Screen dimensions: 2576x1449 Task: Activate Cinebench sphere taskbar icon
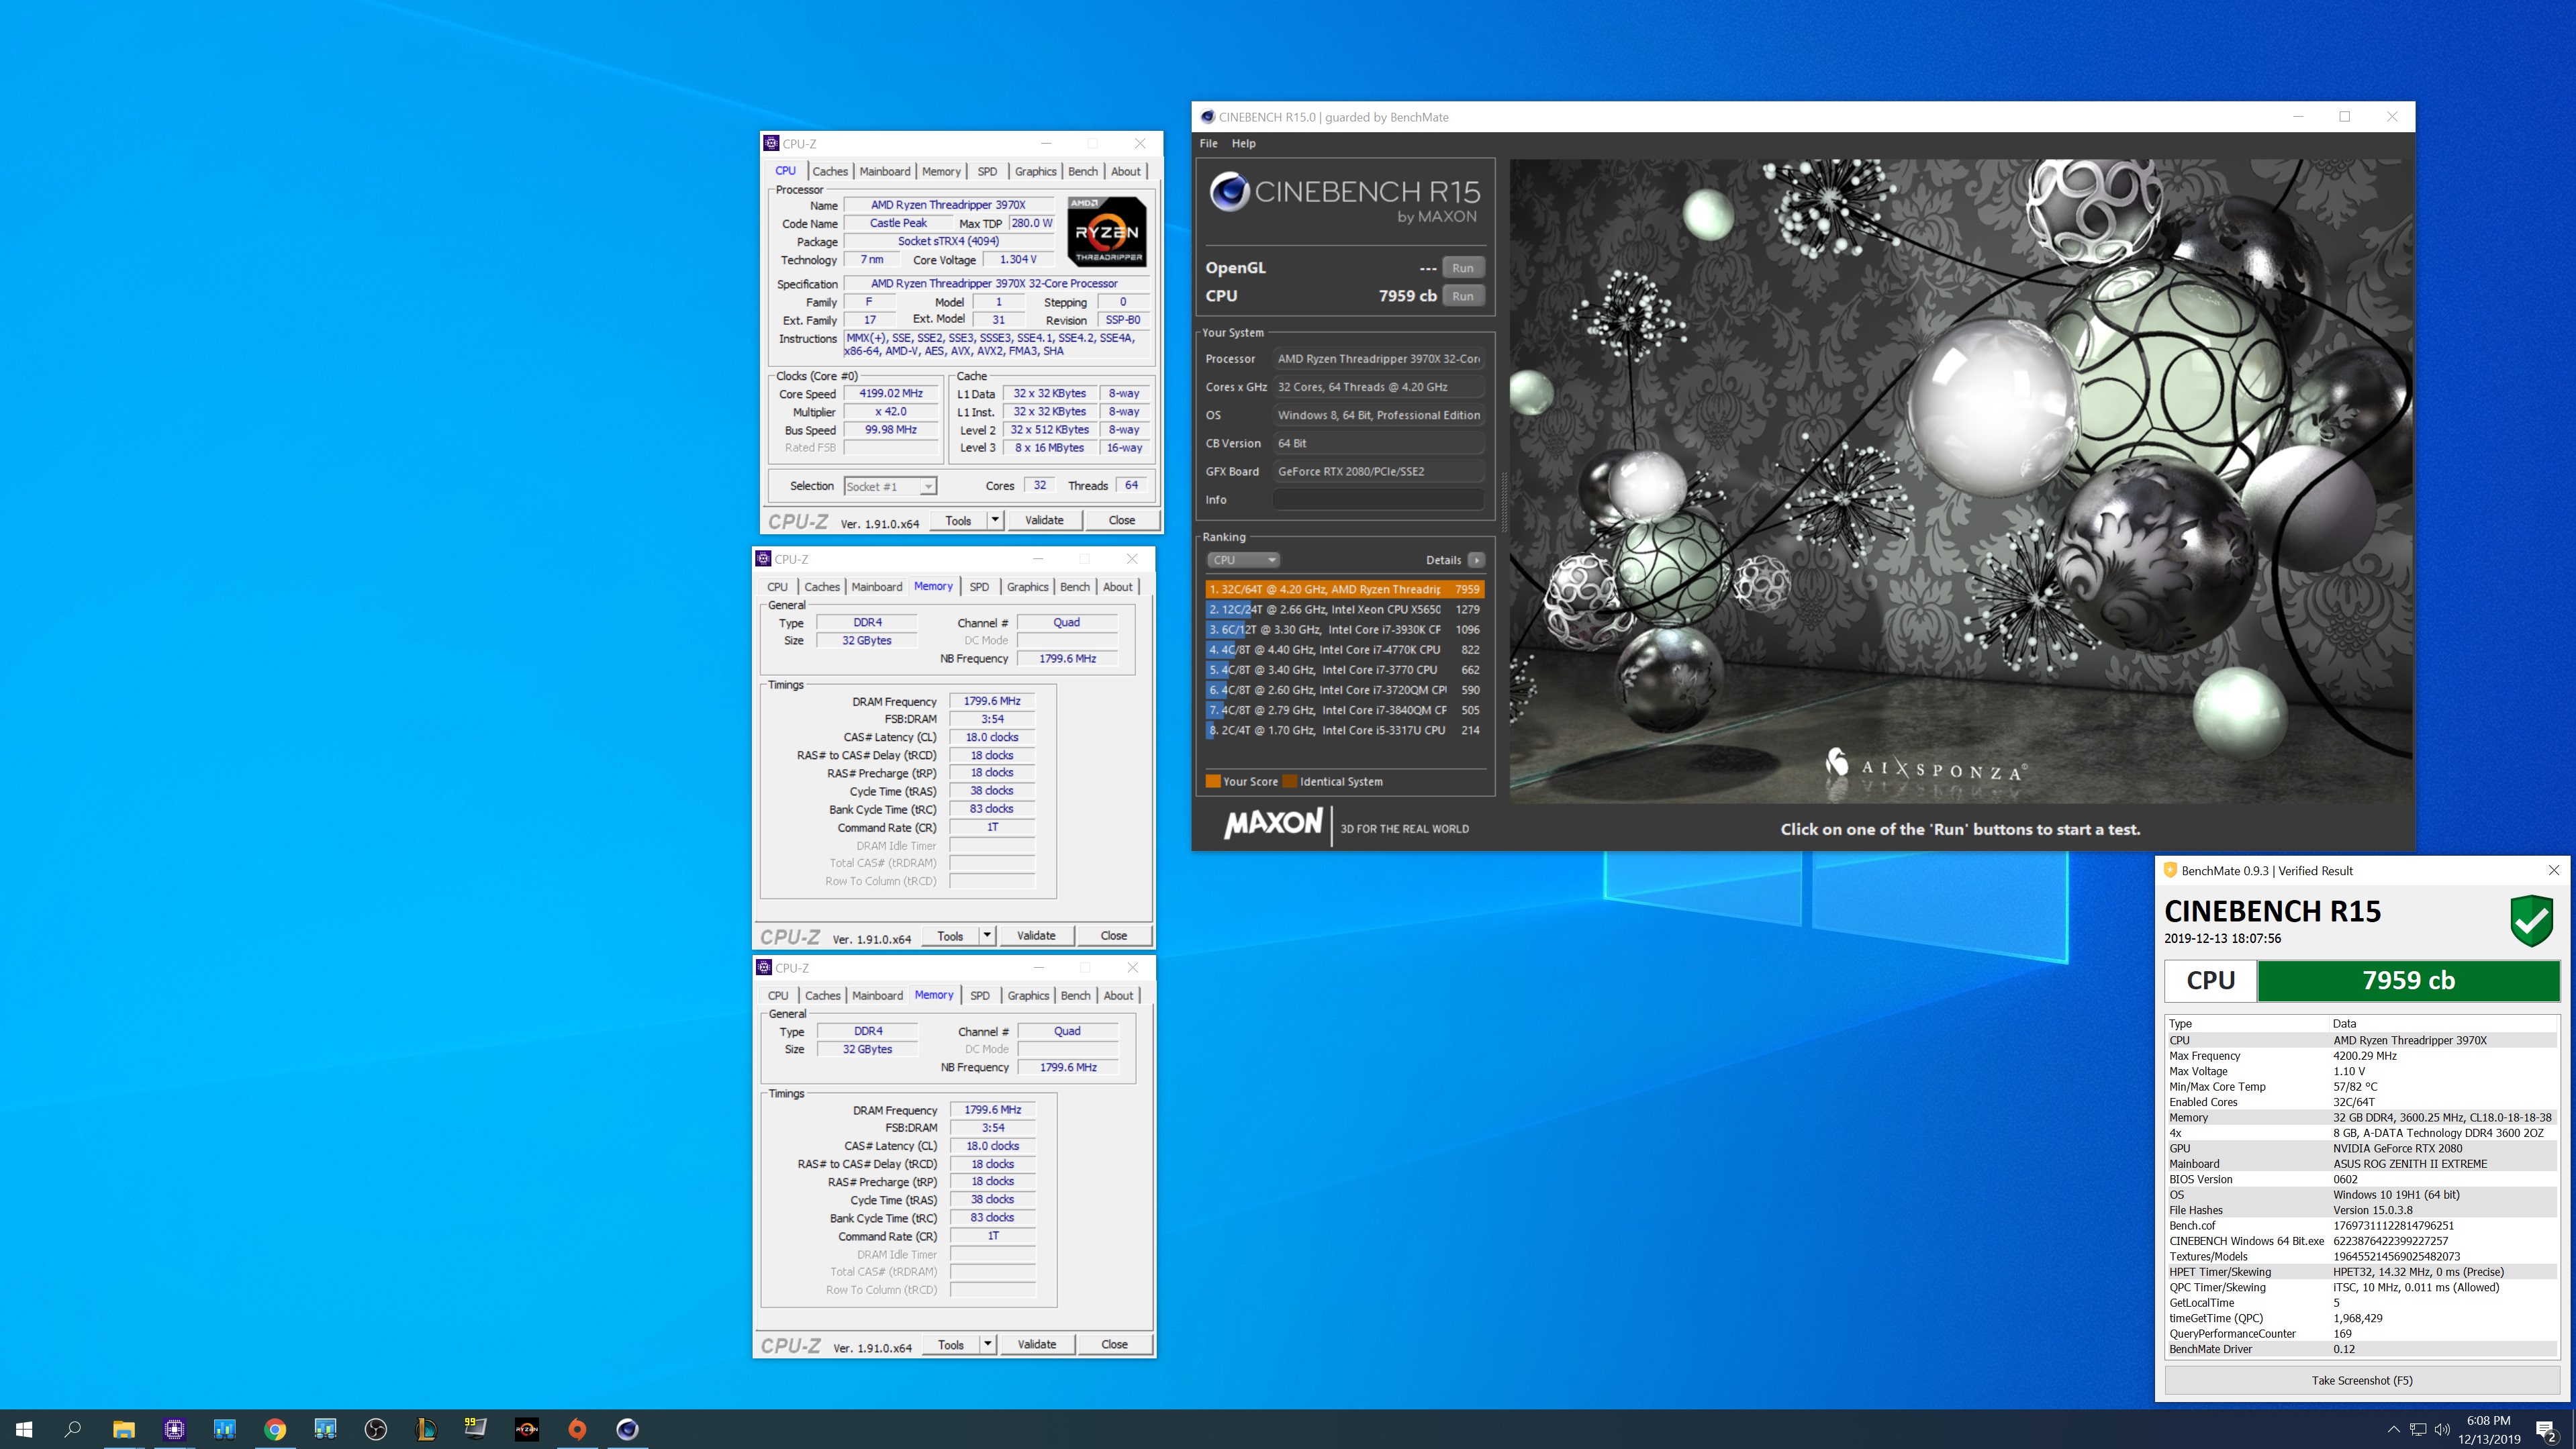tap(627, 1429)
